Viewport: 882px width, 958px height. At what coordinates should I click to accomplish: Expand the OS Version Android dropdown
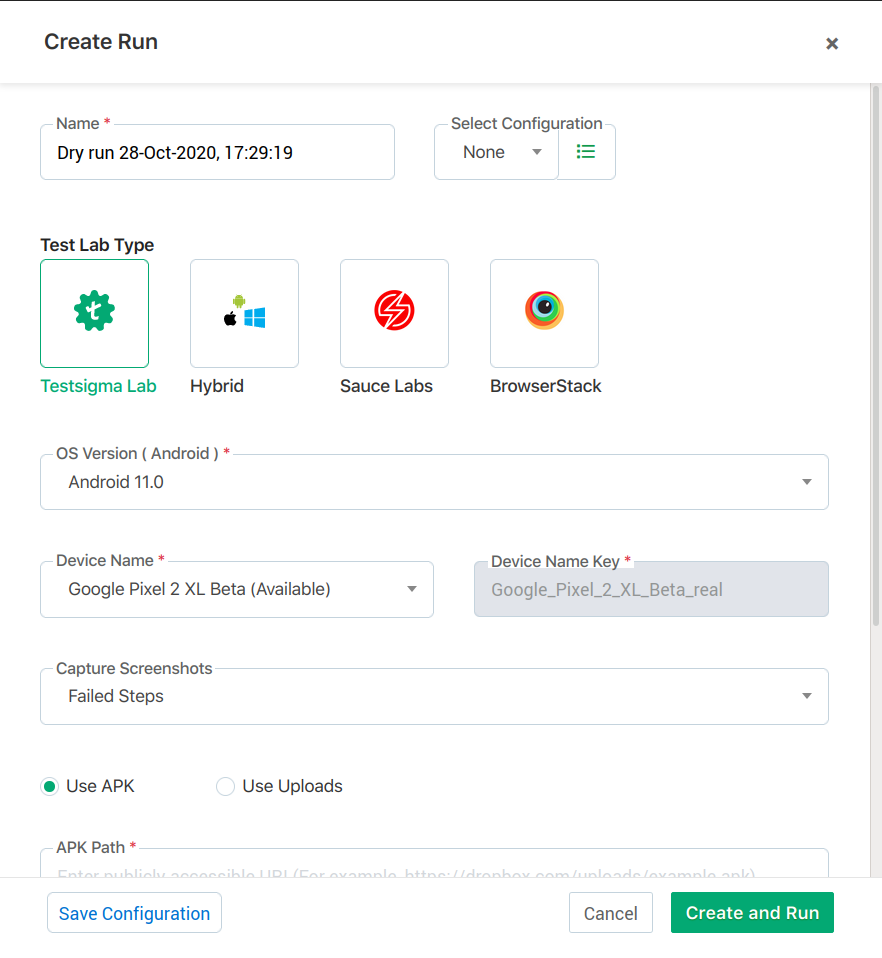(x=434, y=482)
